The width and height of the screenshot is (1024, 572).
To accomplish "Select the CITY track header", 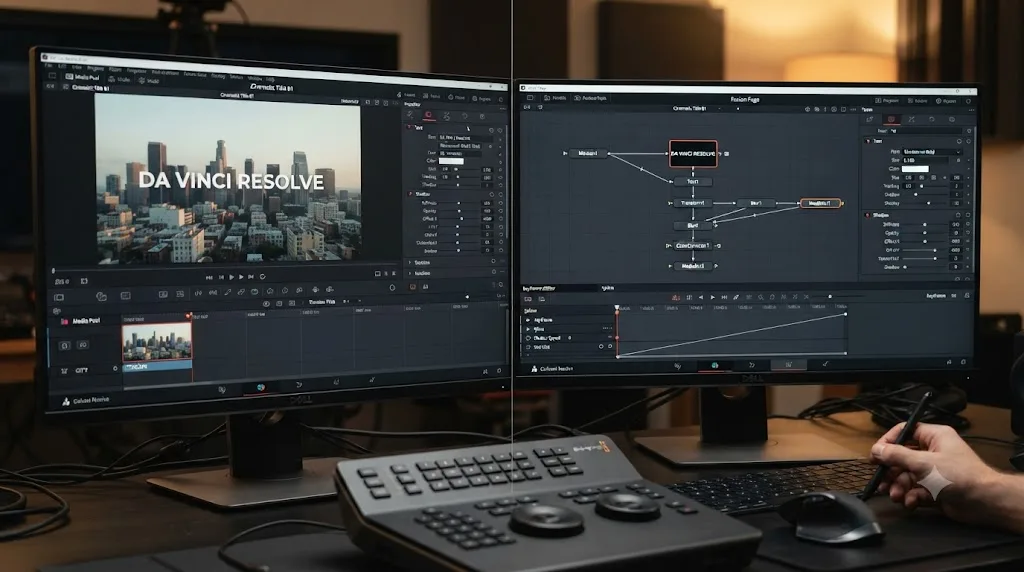I will 82,370.
